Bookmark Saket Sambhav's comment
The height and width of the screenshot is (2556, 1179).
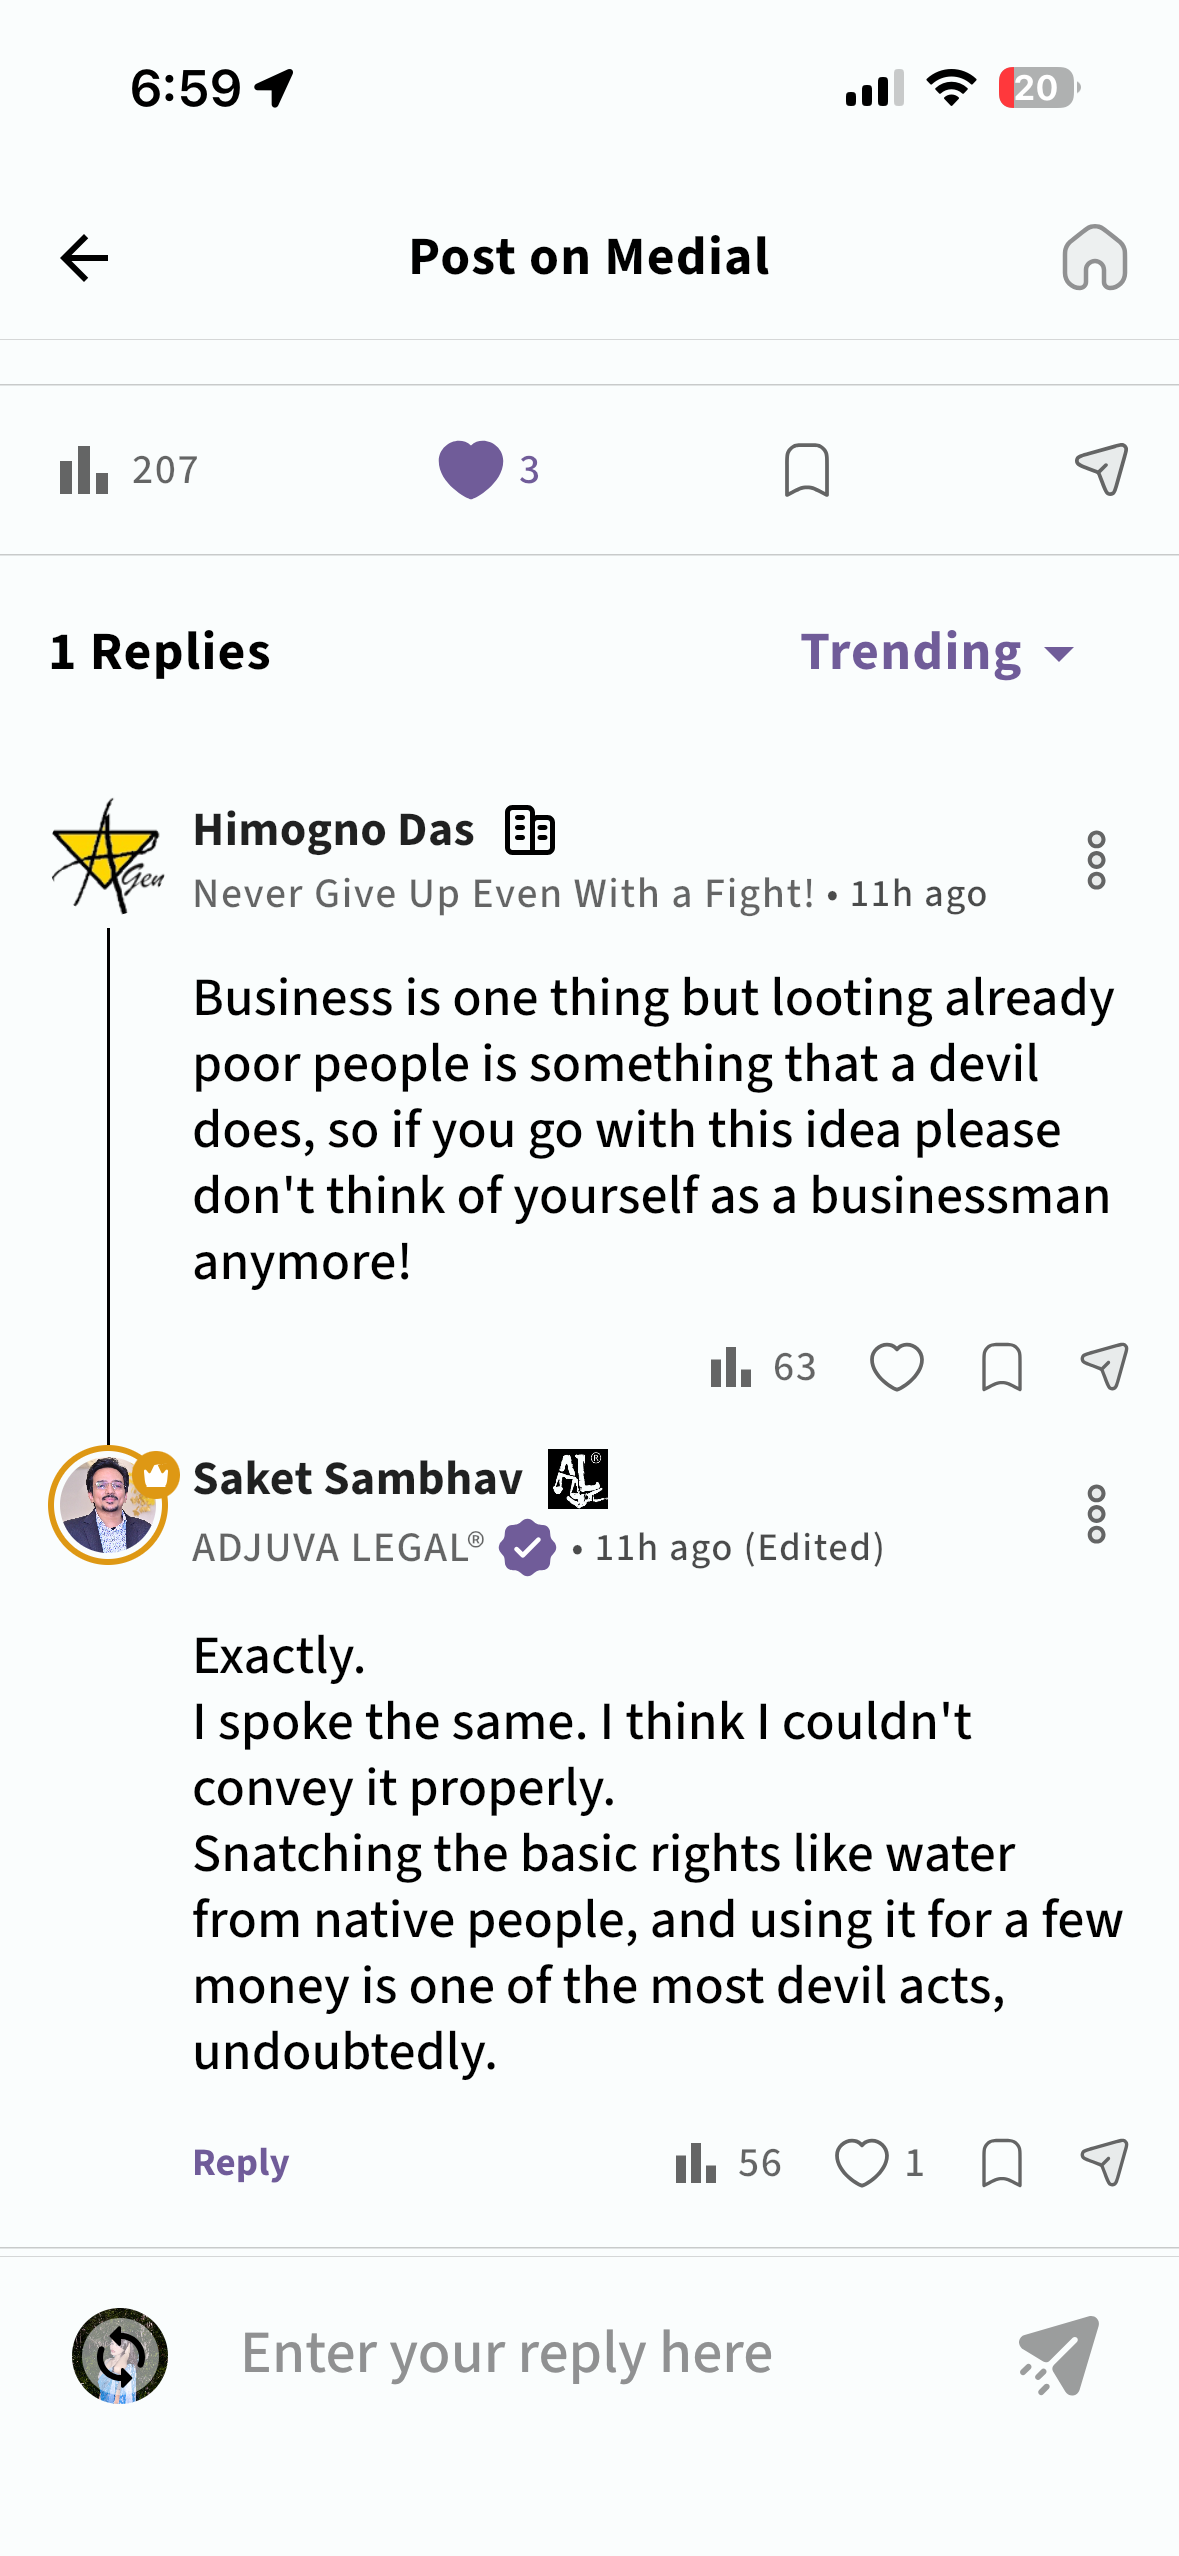[x=1001, y=2163]
